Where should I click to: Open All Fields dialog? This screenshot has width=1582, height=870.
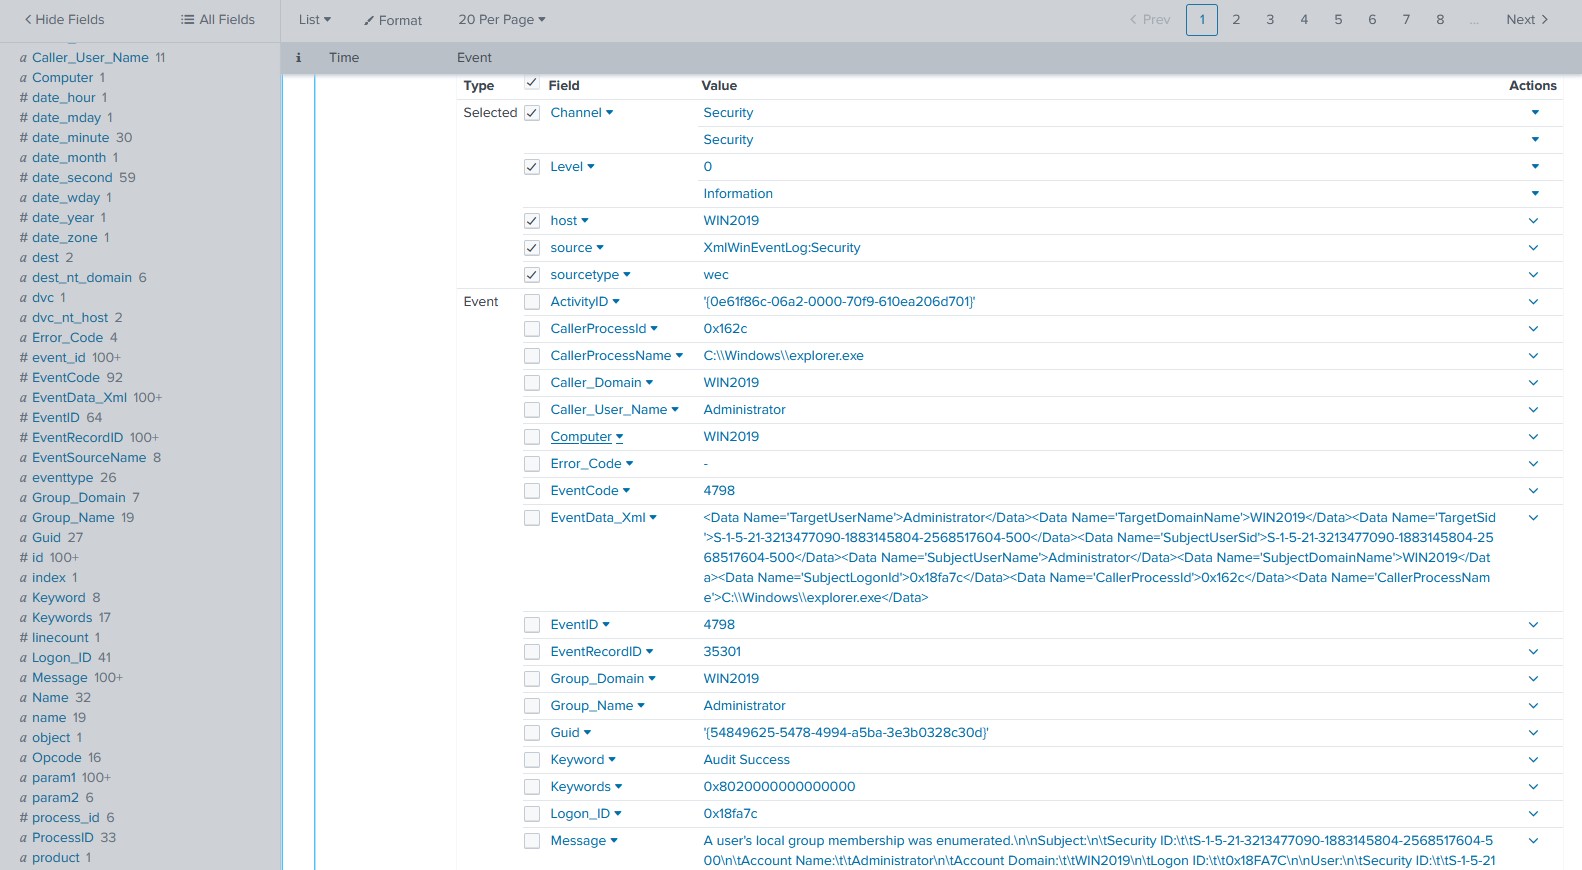click(x=218, y=20)
